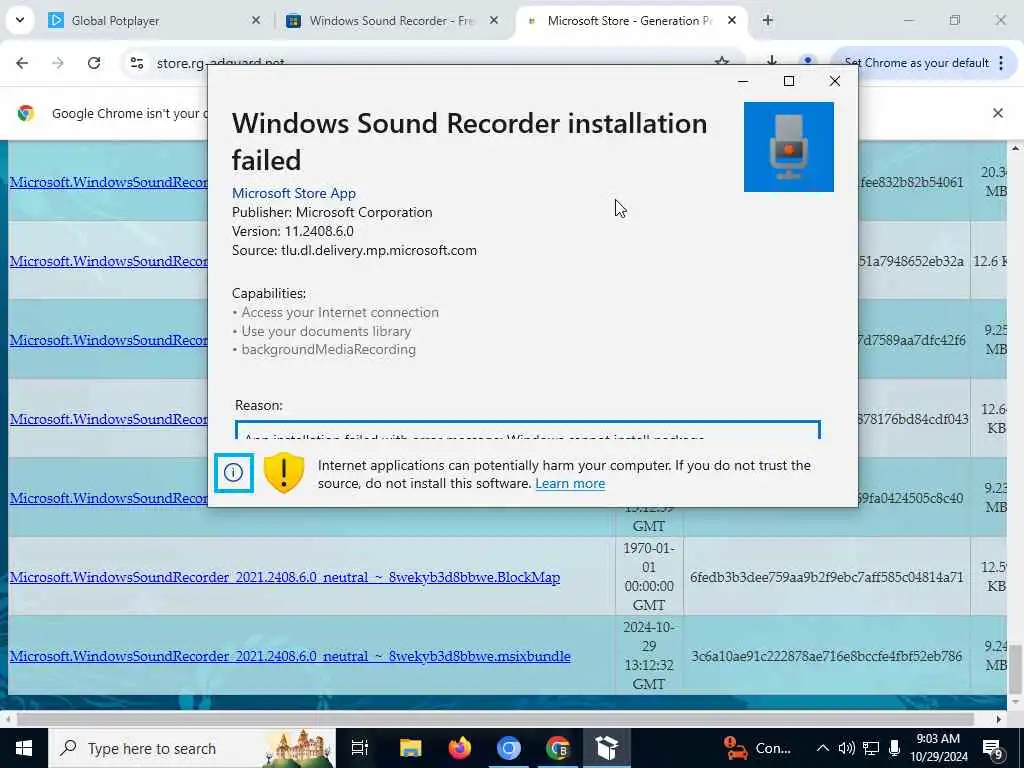Click the volume speaker tray icon

(x=846, y=748)
